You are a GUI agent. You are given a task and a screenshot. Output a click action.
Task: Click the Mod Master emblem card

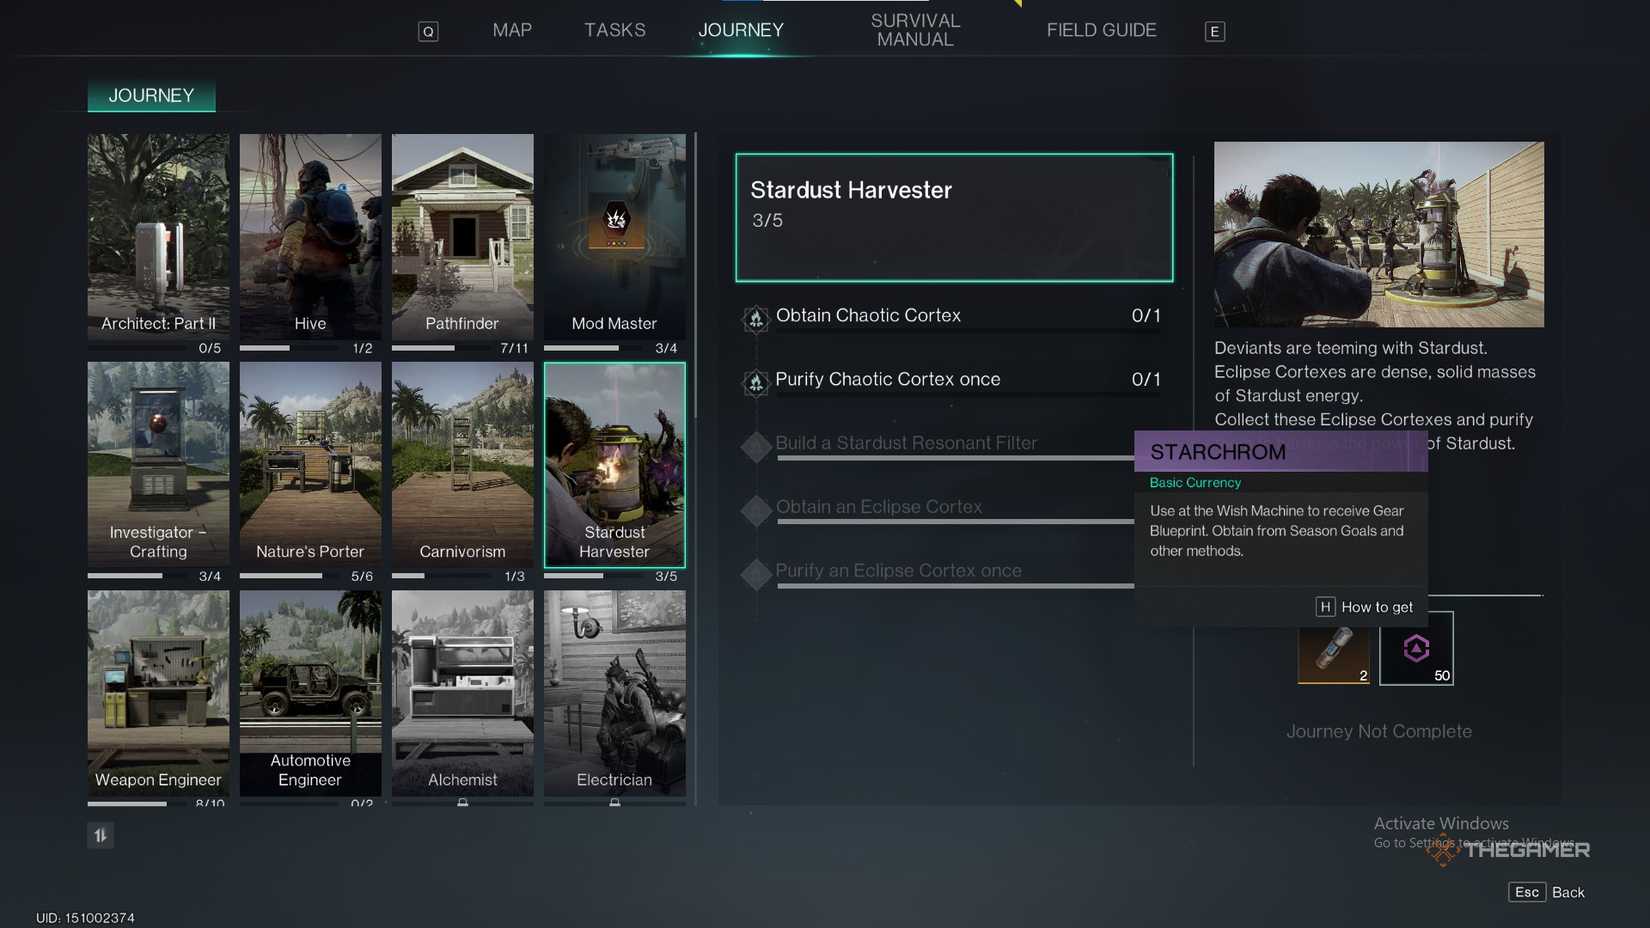615,236
